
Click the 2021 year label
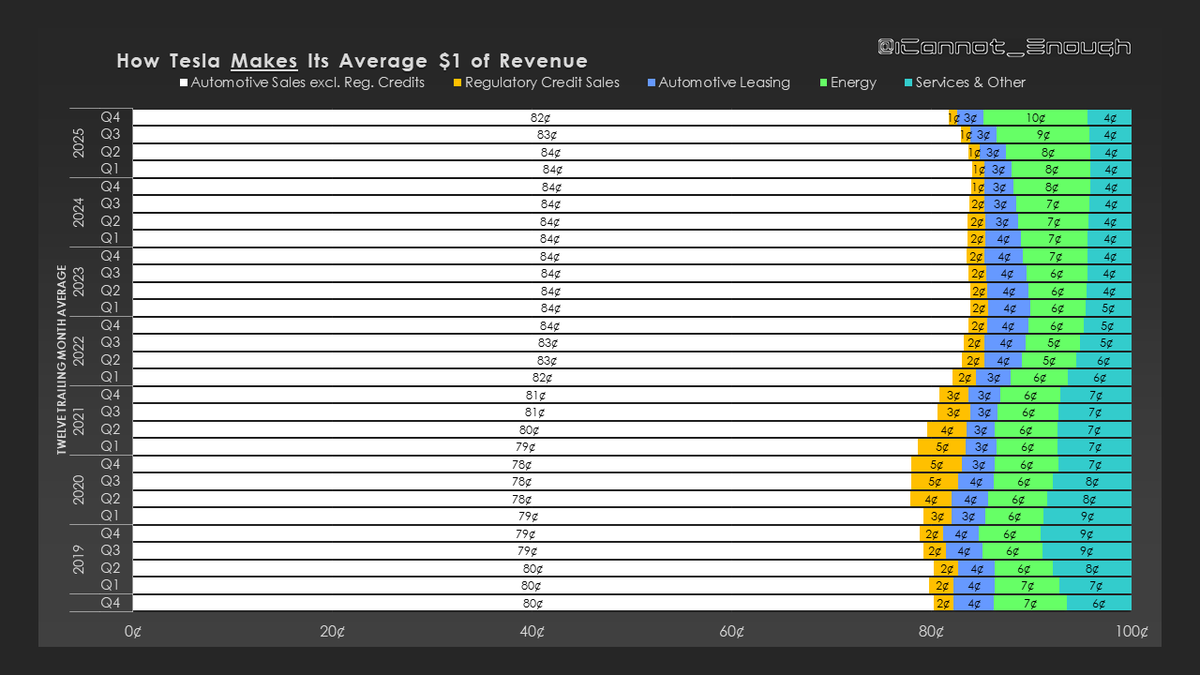79,420
